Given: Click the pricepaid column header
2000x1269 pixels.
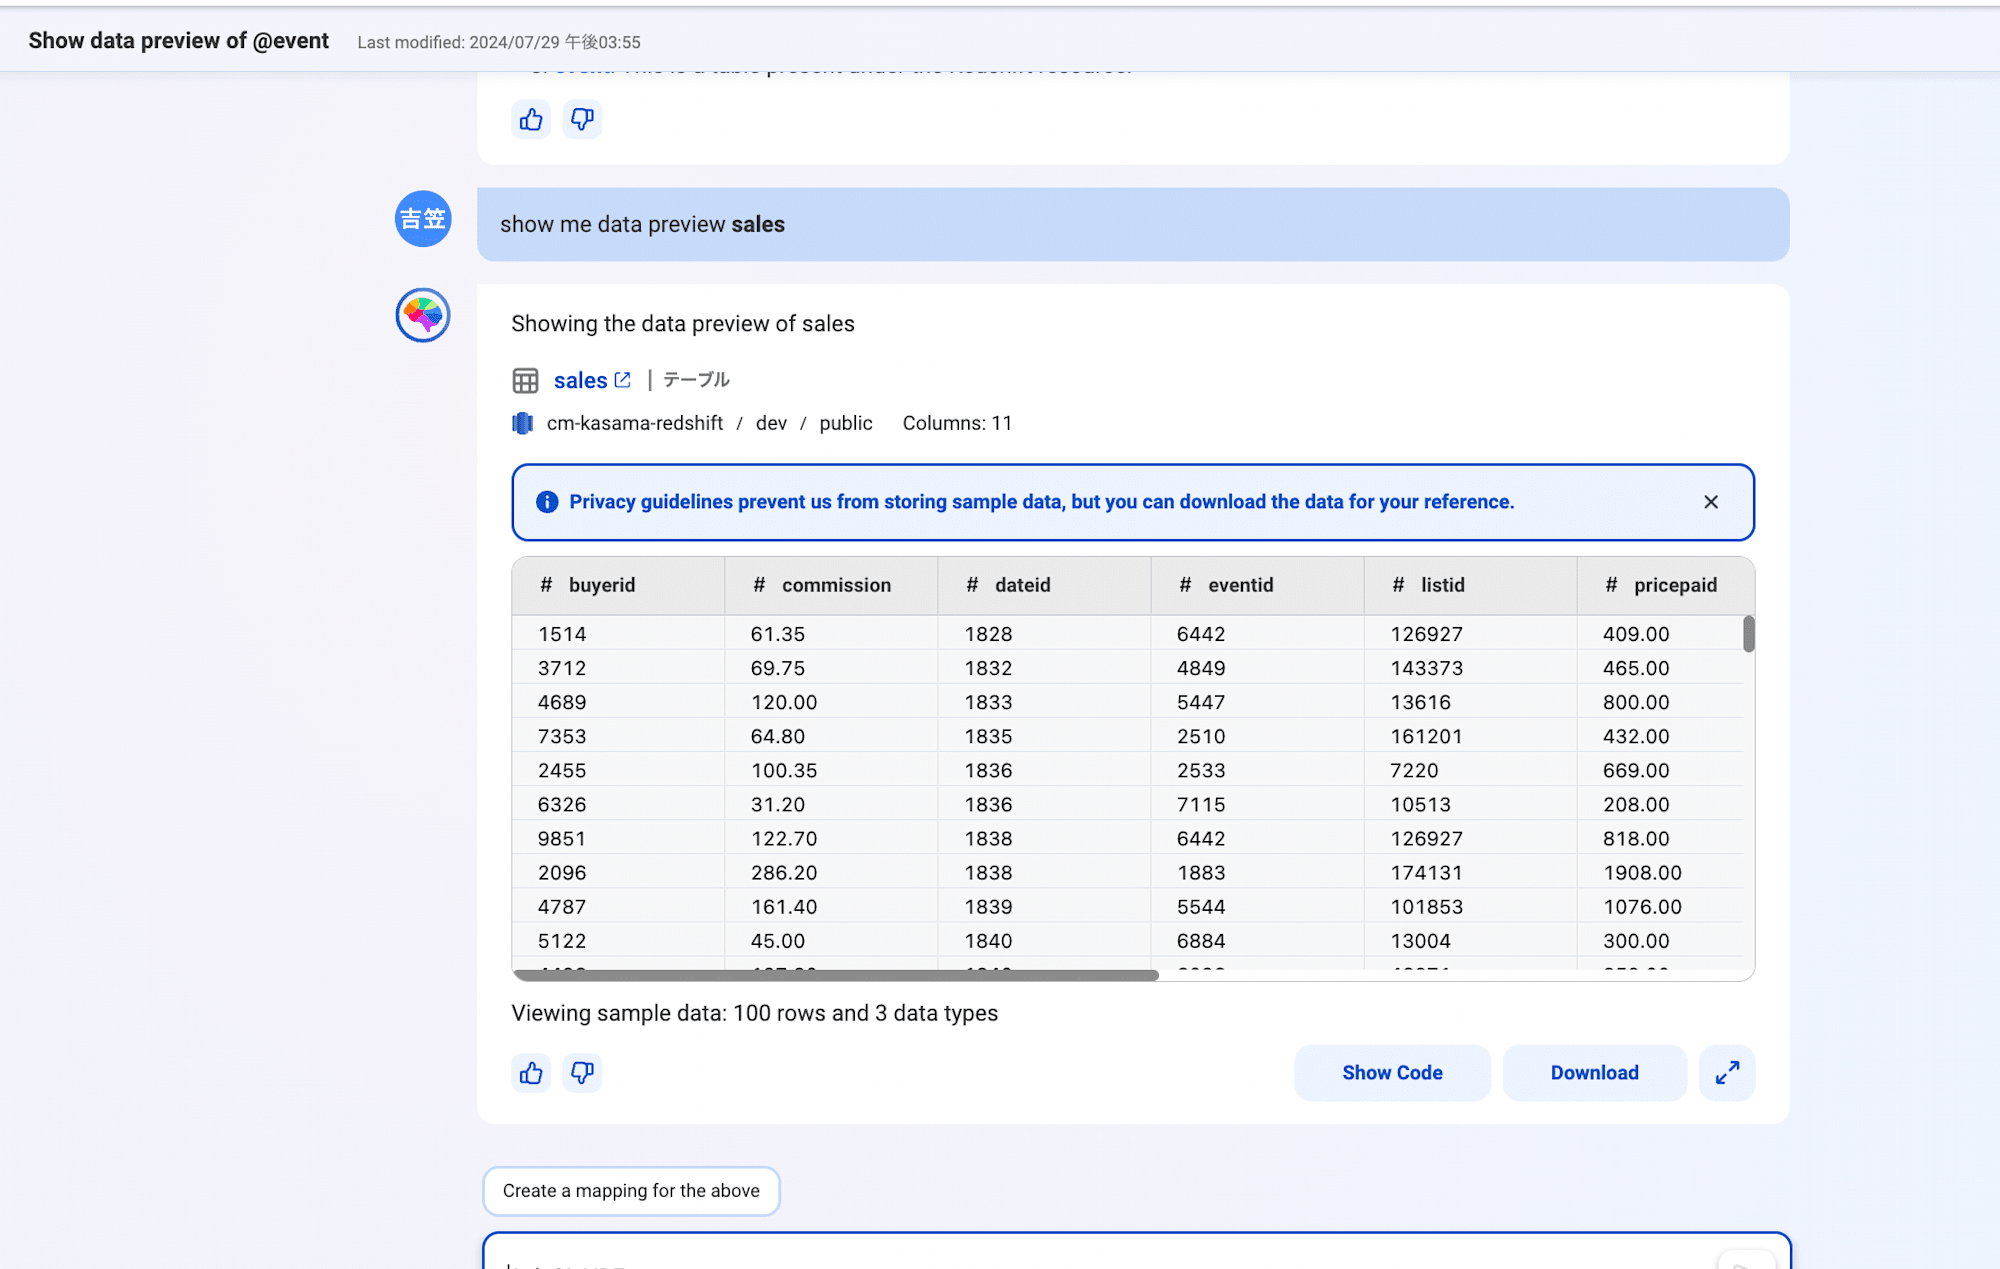Looking at the screenshot, I should coord(1665,585).
